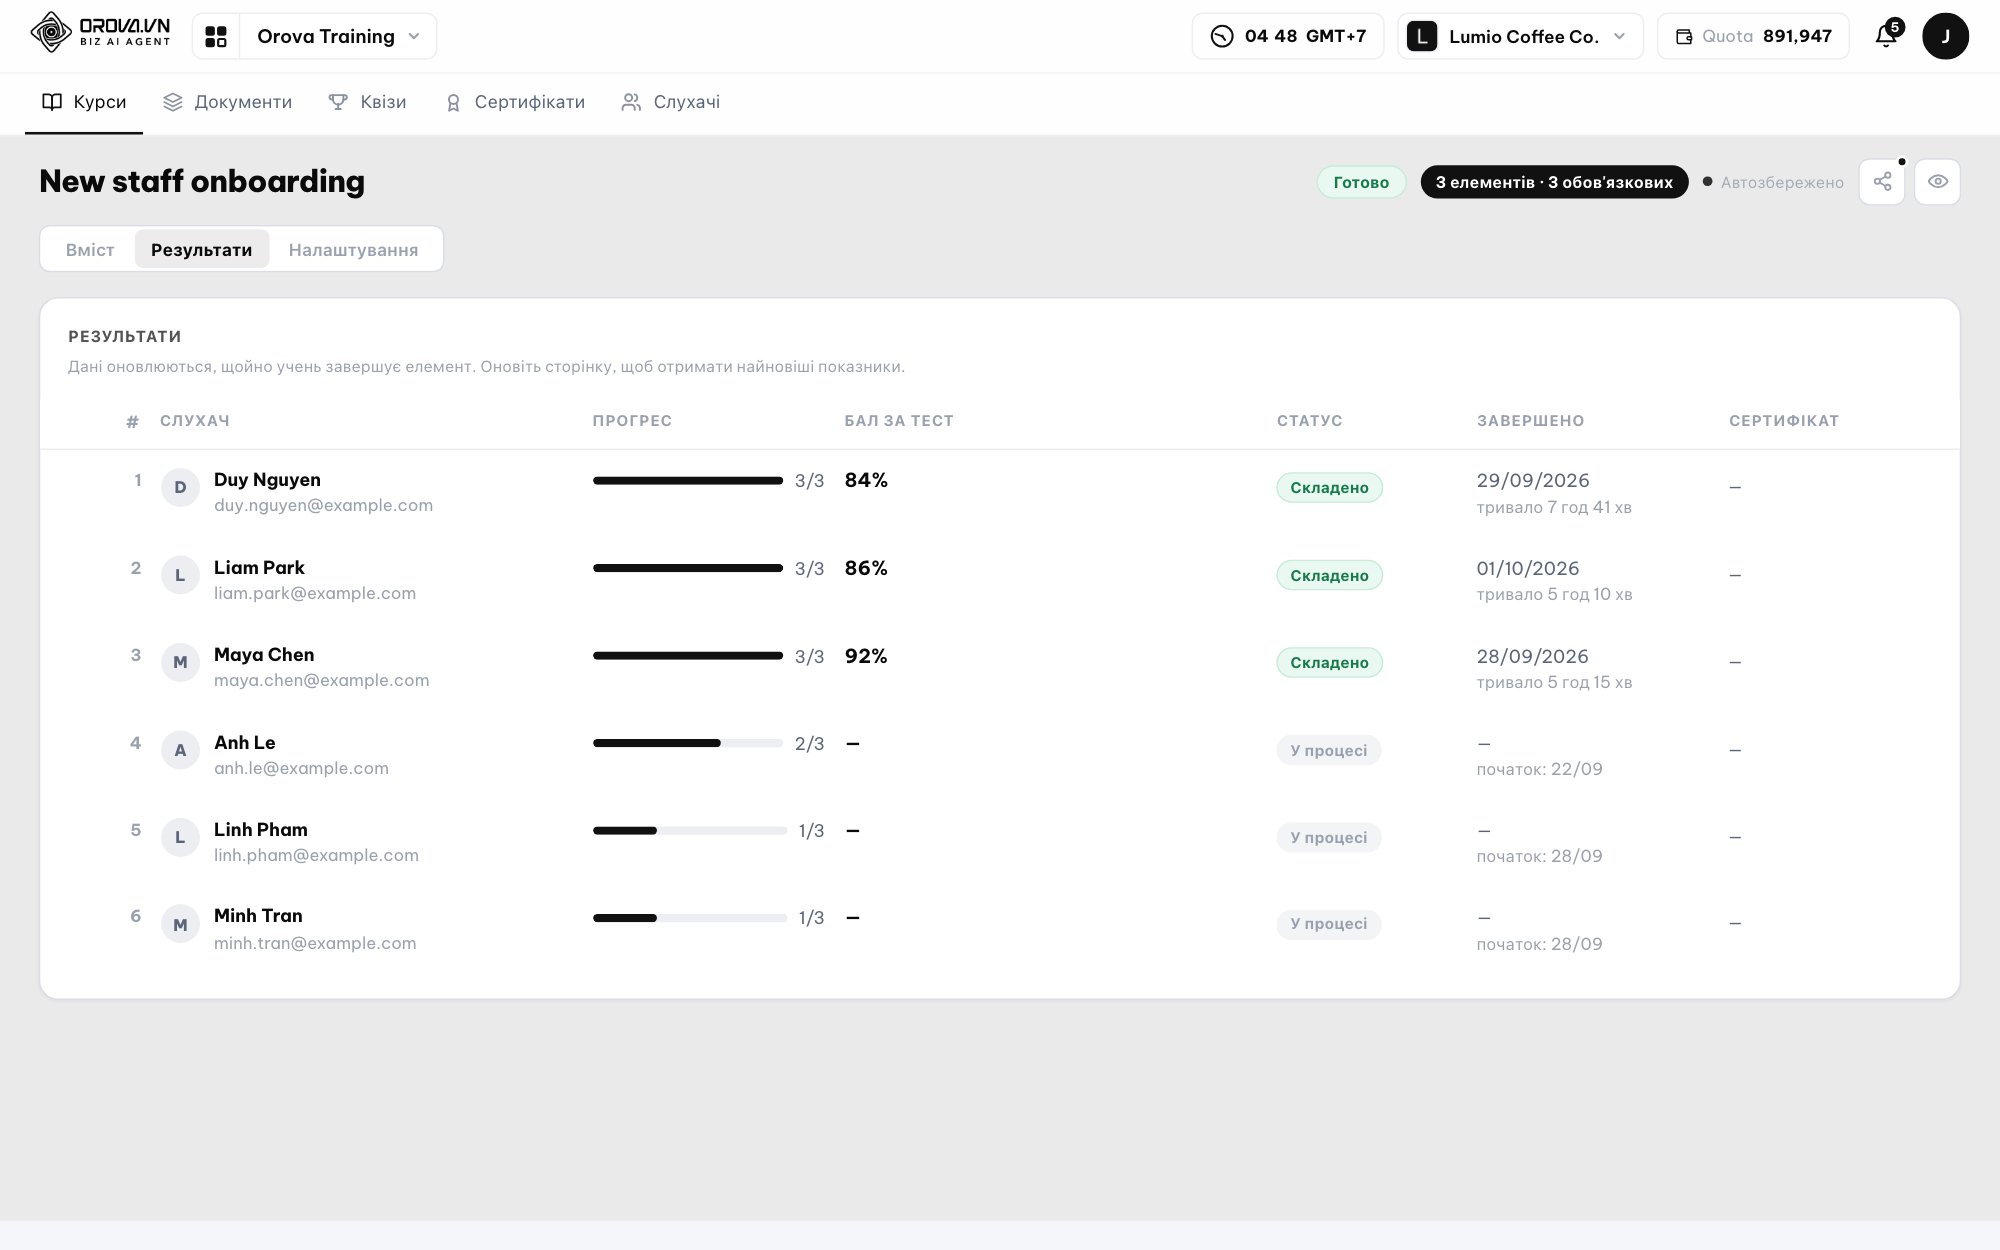Select Duy Nguyen's avatar
Screen dimensions: 2000x1250
(x=180, y=487)
